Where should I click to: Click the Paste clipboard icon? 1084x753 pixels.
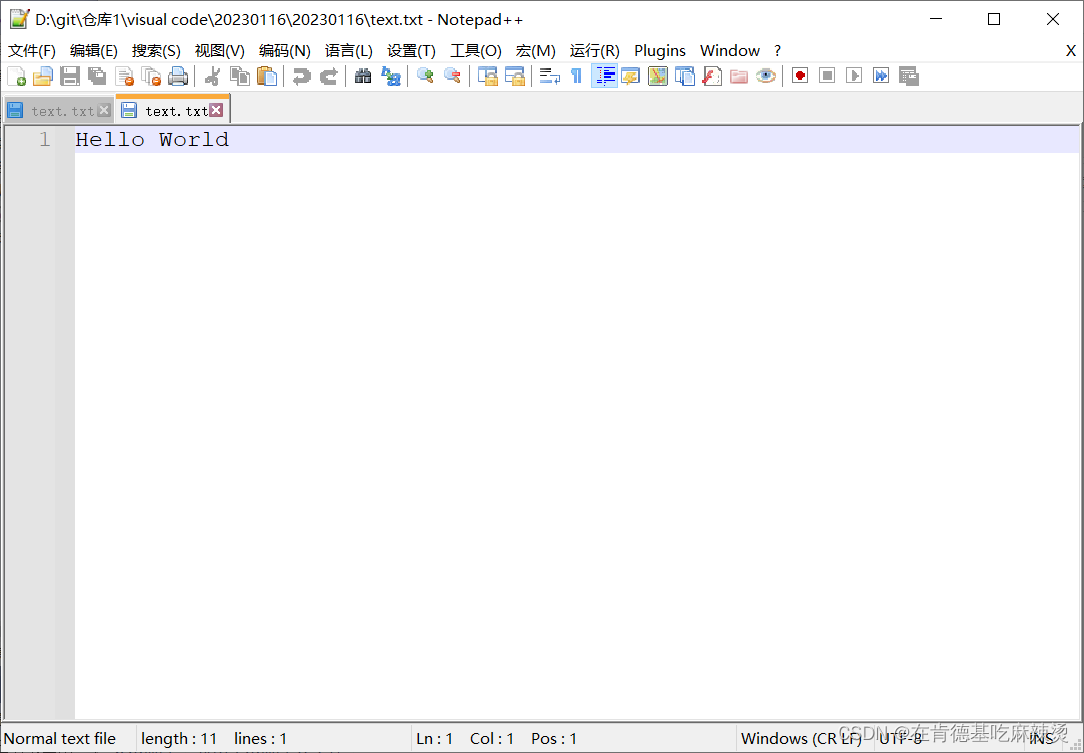point(267,75)
